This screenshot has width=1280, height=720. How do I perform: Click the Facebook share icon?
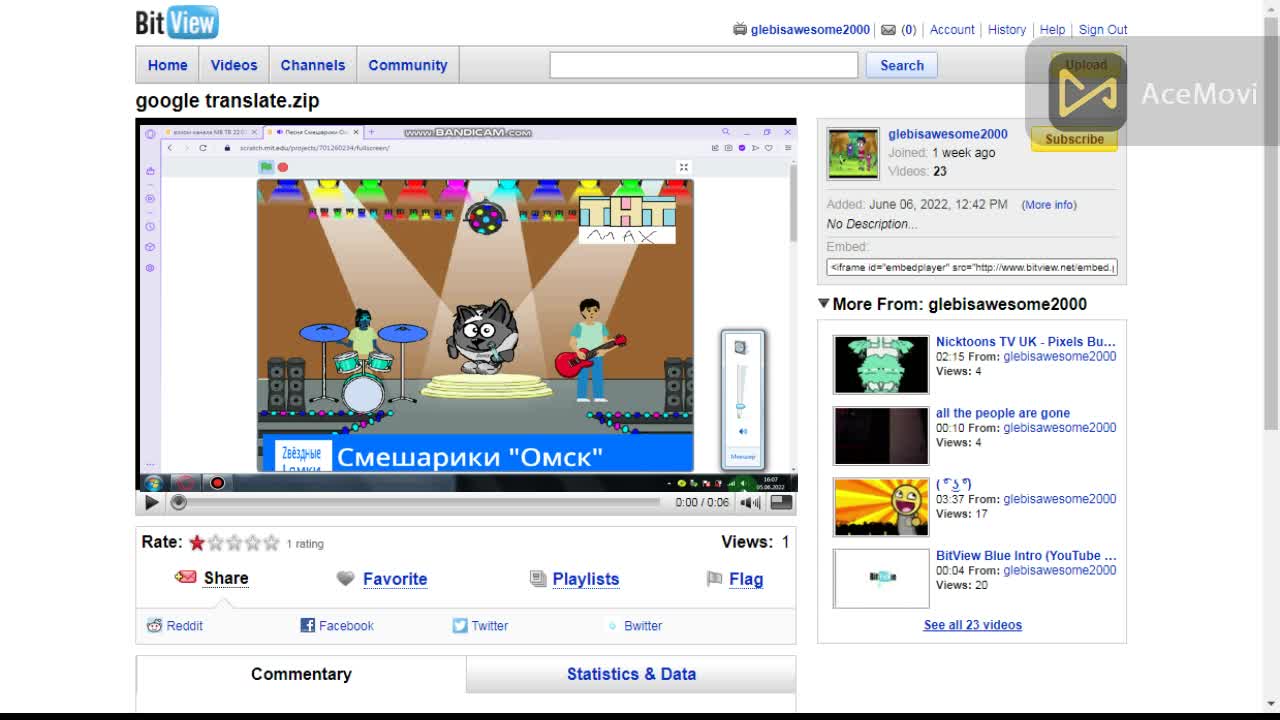308,625
